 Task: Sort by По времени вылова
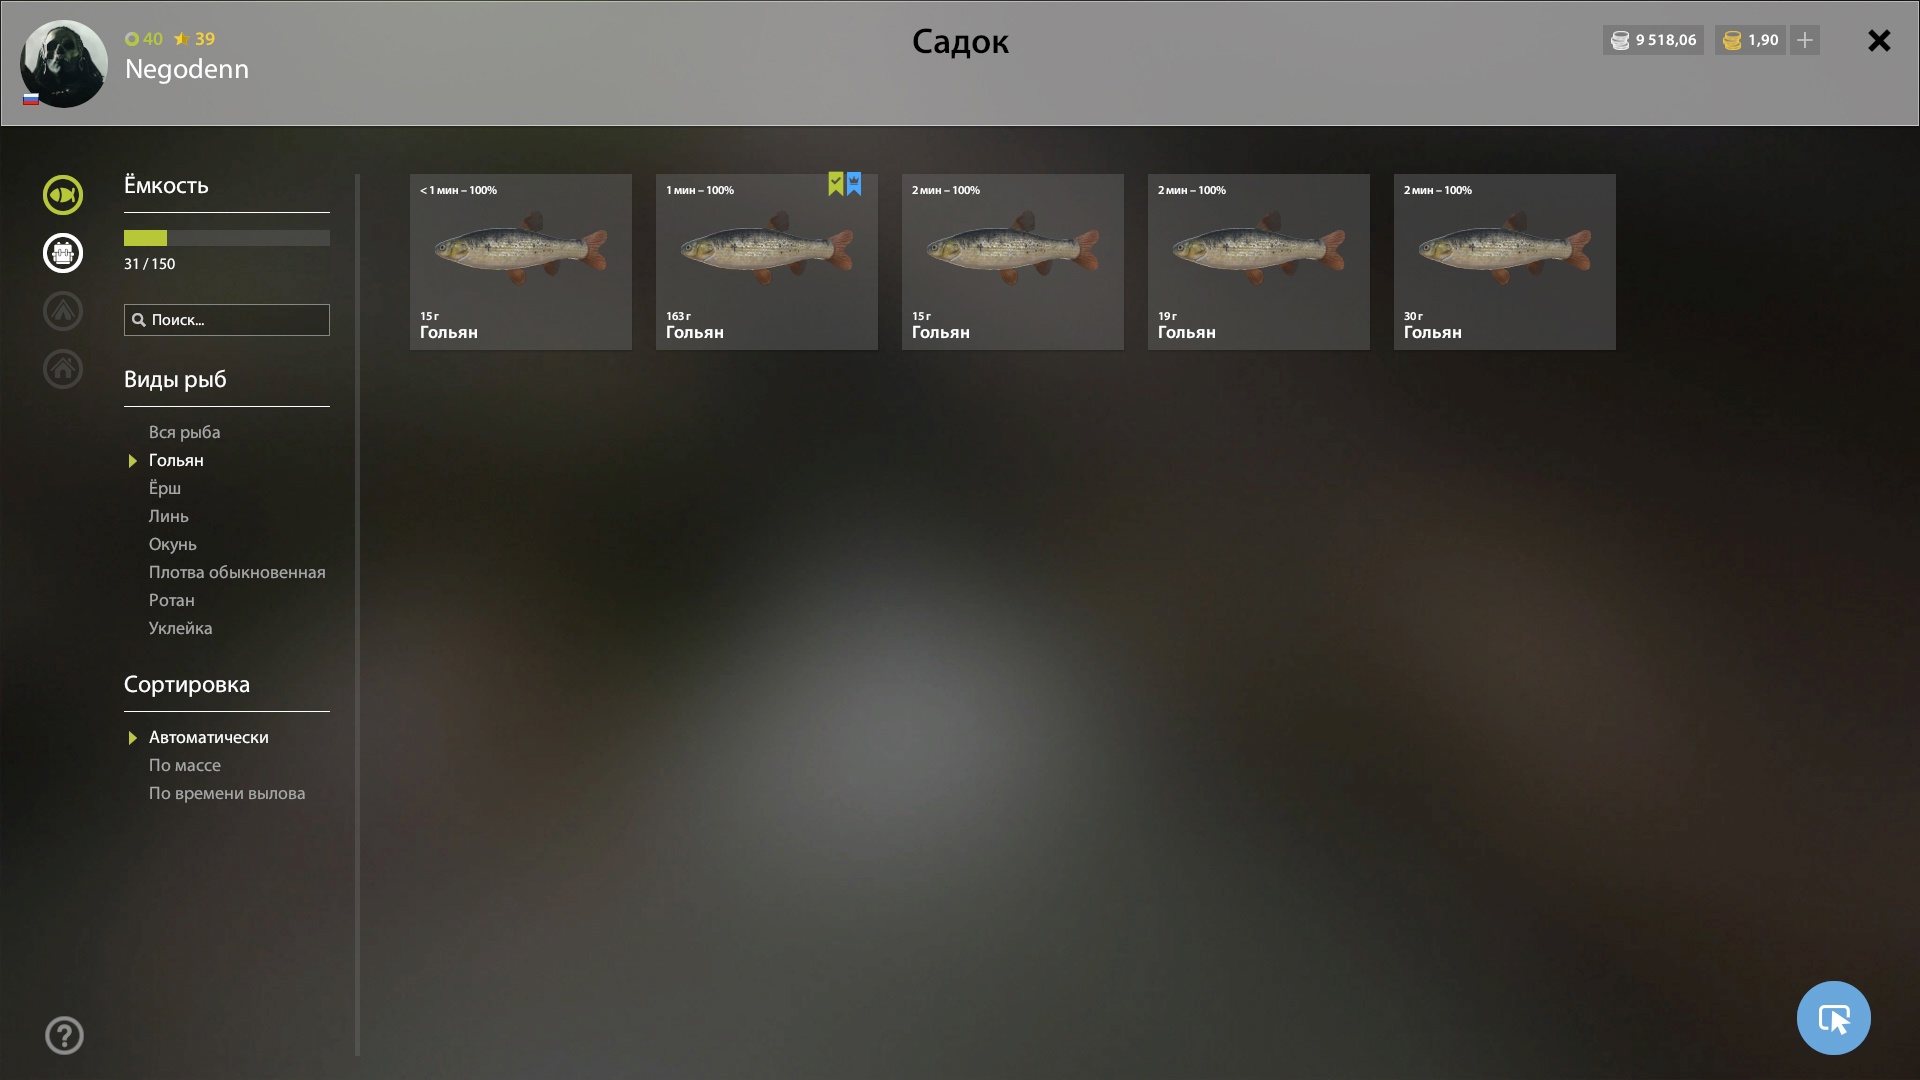[x=227, y=793]
